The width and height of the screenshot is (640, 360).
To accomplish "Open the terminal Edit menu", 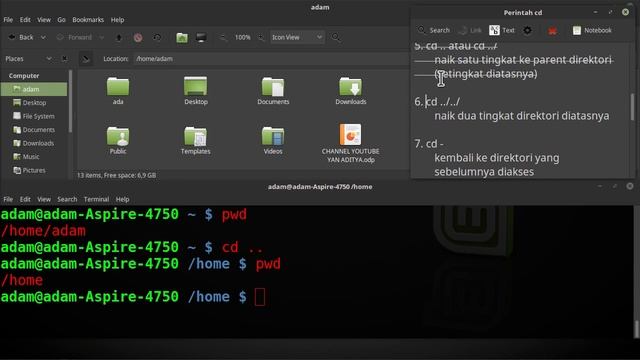I will (25, 199).
